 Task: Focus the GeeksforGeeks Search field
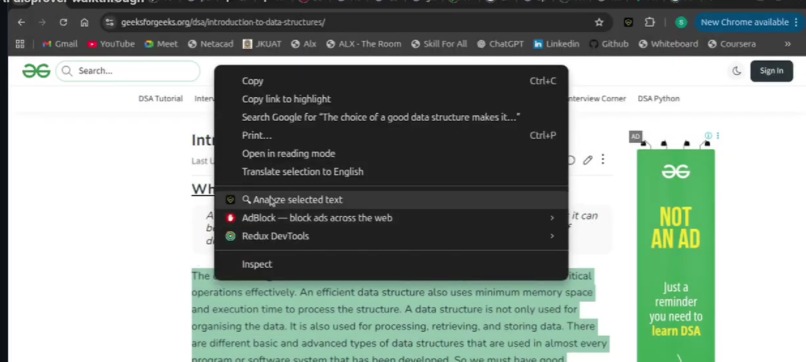tap(127, 71)
